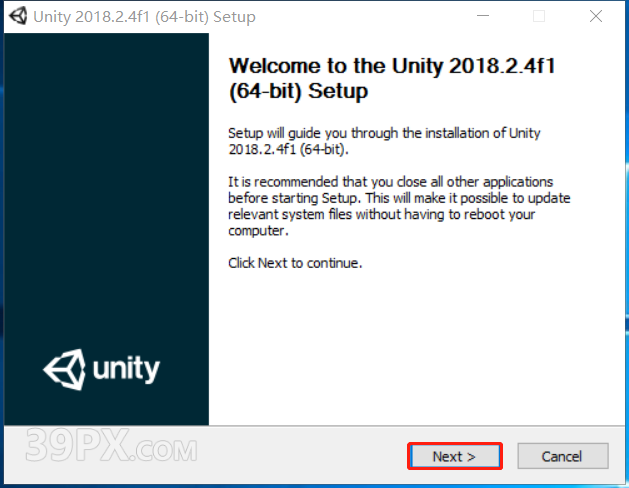The width and height of the screenshot is (629, 488).
Task: Cancel the Unity installation
Action: click(563, 456)
